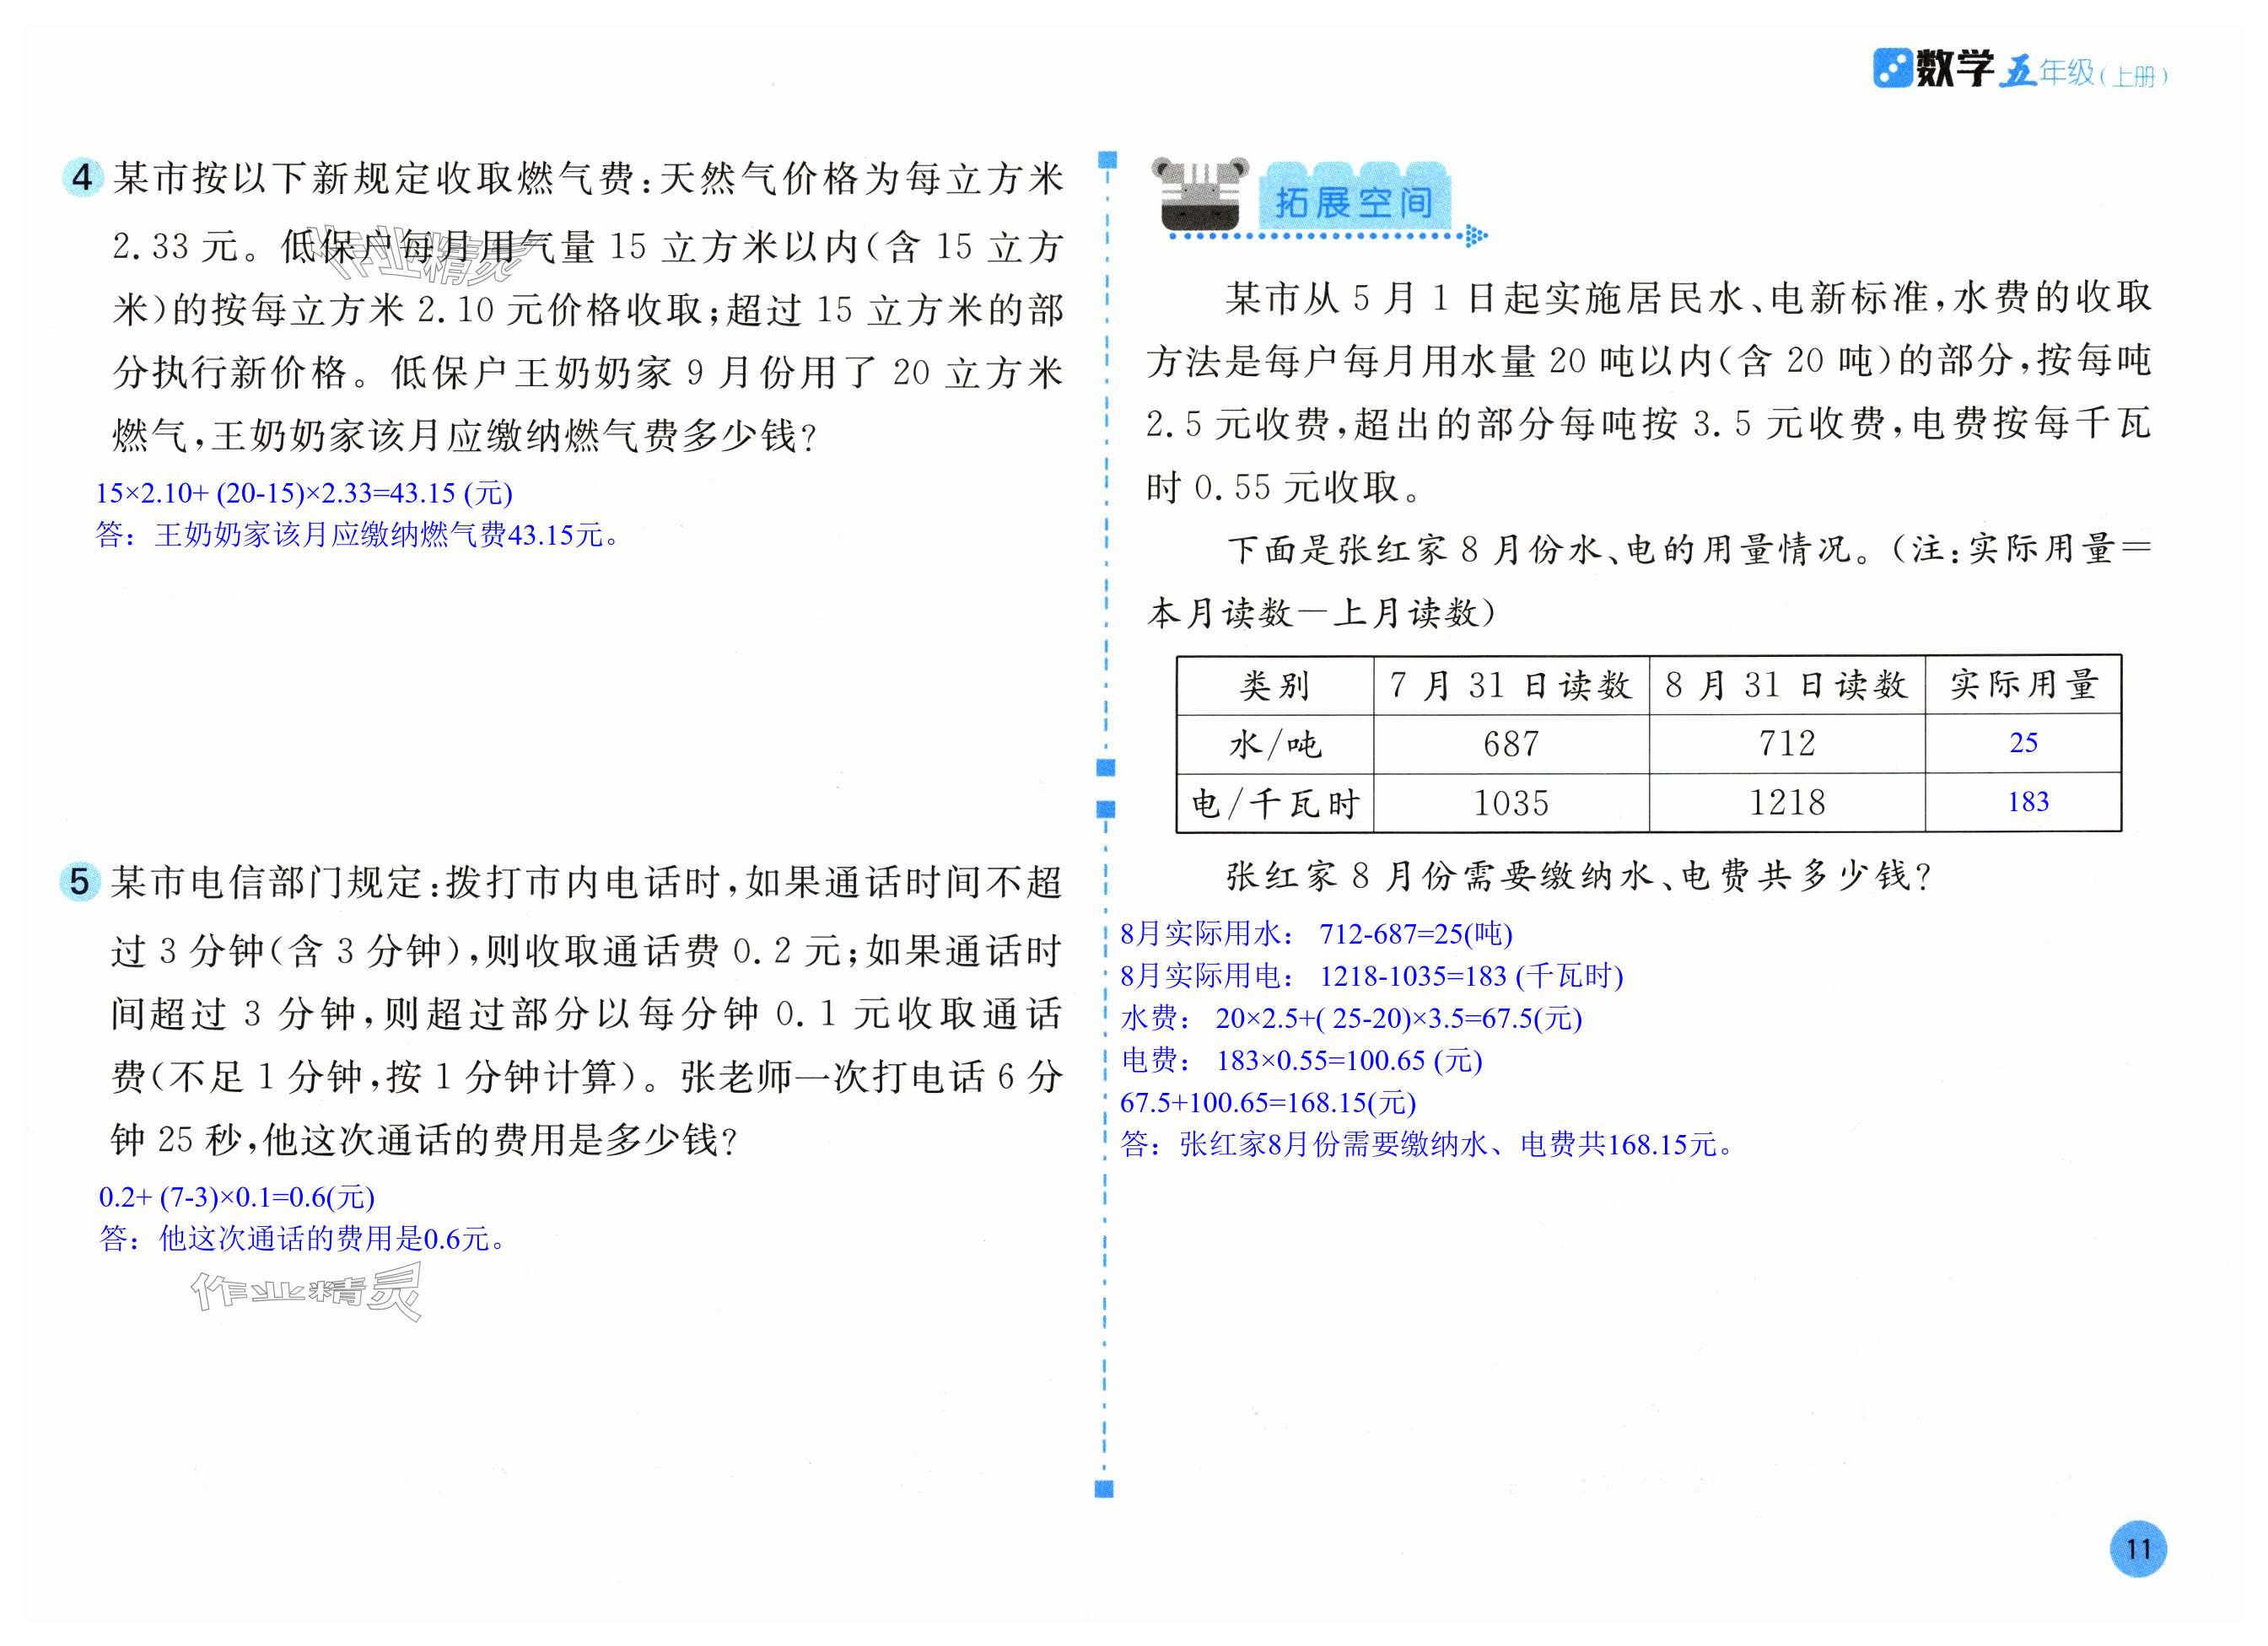This screenshot has height=1646, width=2268.
Task: Click the answer line 0.2+(7-3)×0.1=0.6
Action: (236, 1197)
